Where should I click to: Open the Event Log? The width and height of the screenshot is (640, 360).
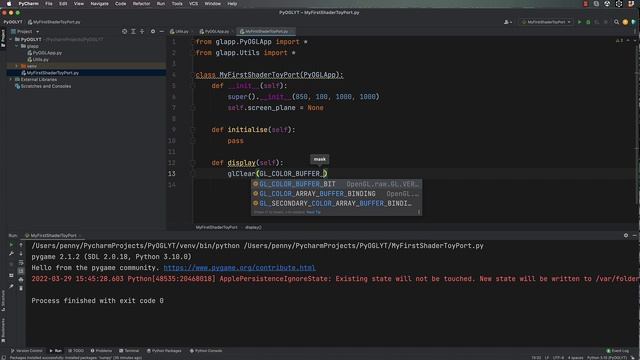[x=618, y=351]
